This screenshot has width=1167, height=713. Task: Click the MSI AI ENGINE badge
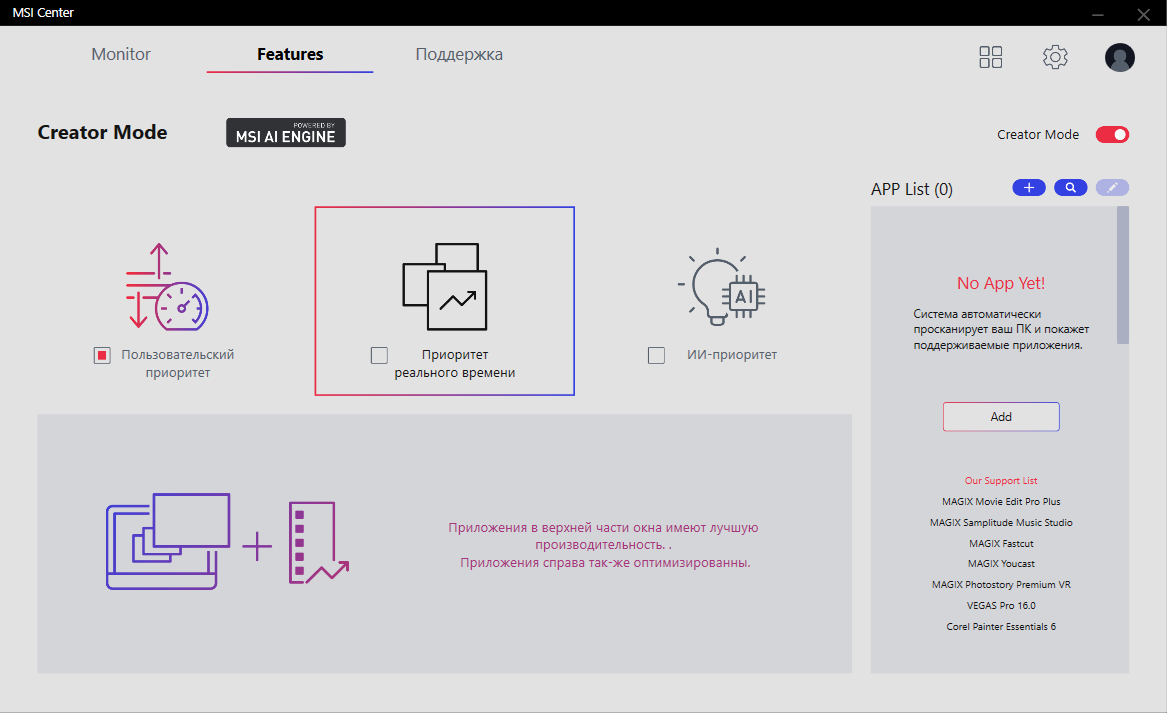pyautogui.click(x=286, y=132)
